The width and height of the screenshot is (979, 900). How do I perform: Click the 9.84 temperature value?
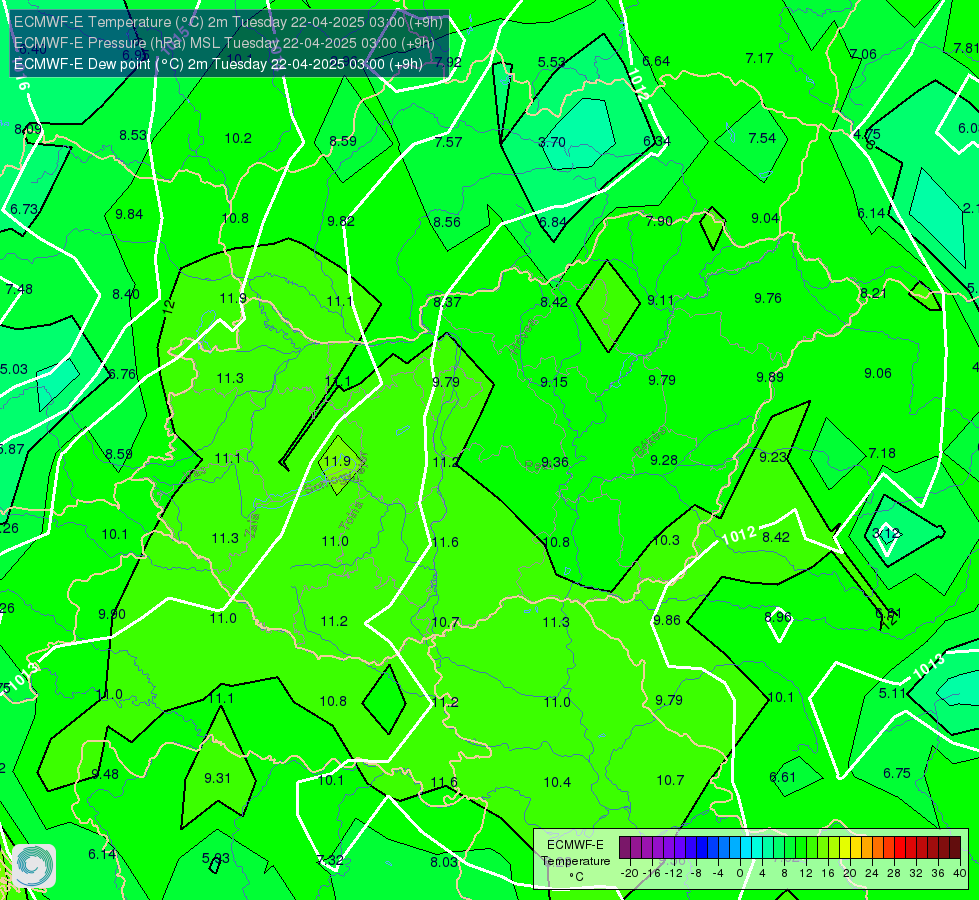[129, 214]
